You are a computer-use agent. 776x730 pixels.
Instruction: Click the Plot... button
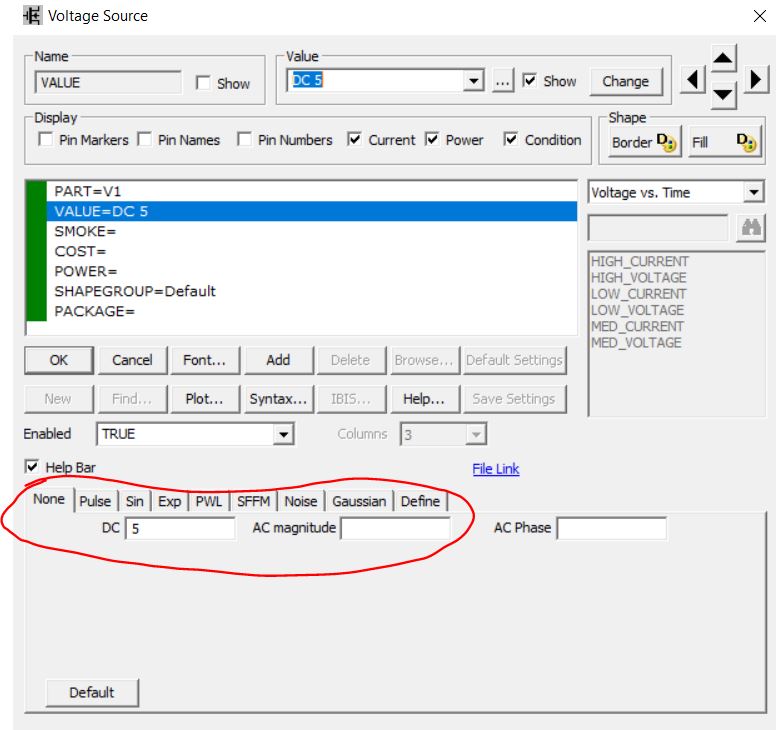pyautogui.click(x=204, y=399)
